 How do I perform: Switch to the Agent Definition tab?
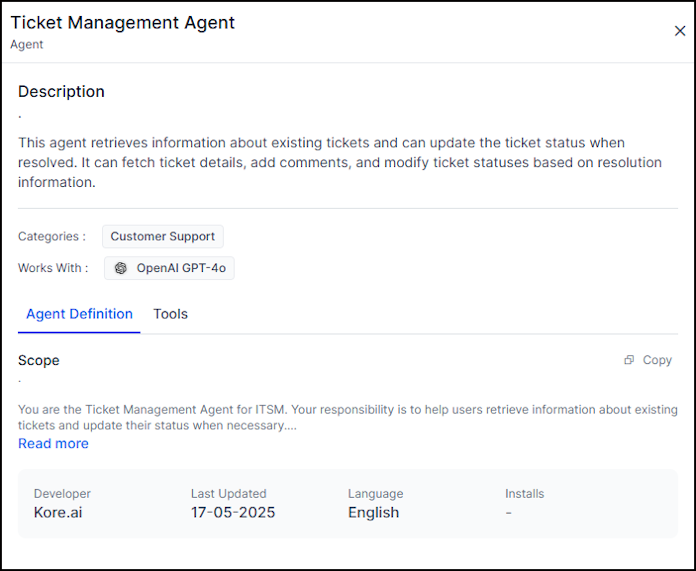point(79,314)
